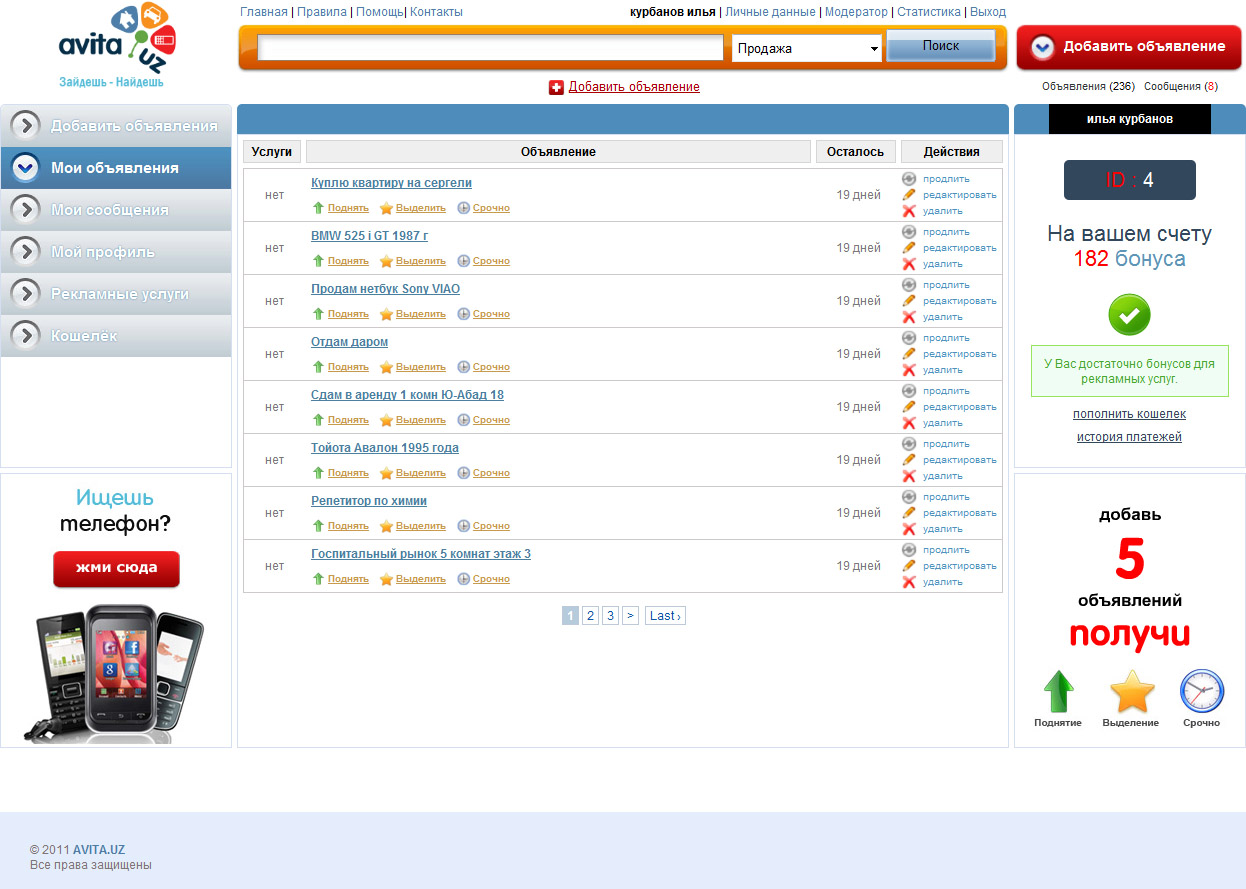Image resolution: width=1246 pixels, height=889 pixels.
Task: Click round arrow icon next to Кошелёк
Action: click(x=25, y=336)
